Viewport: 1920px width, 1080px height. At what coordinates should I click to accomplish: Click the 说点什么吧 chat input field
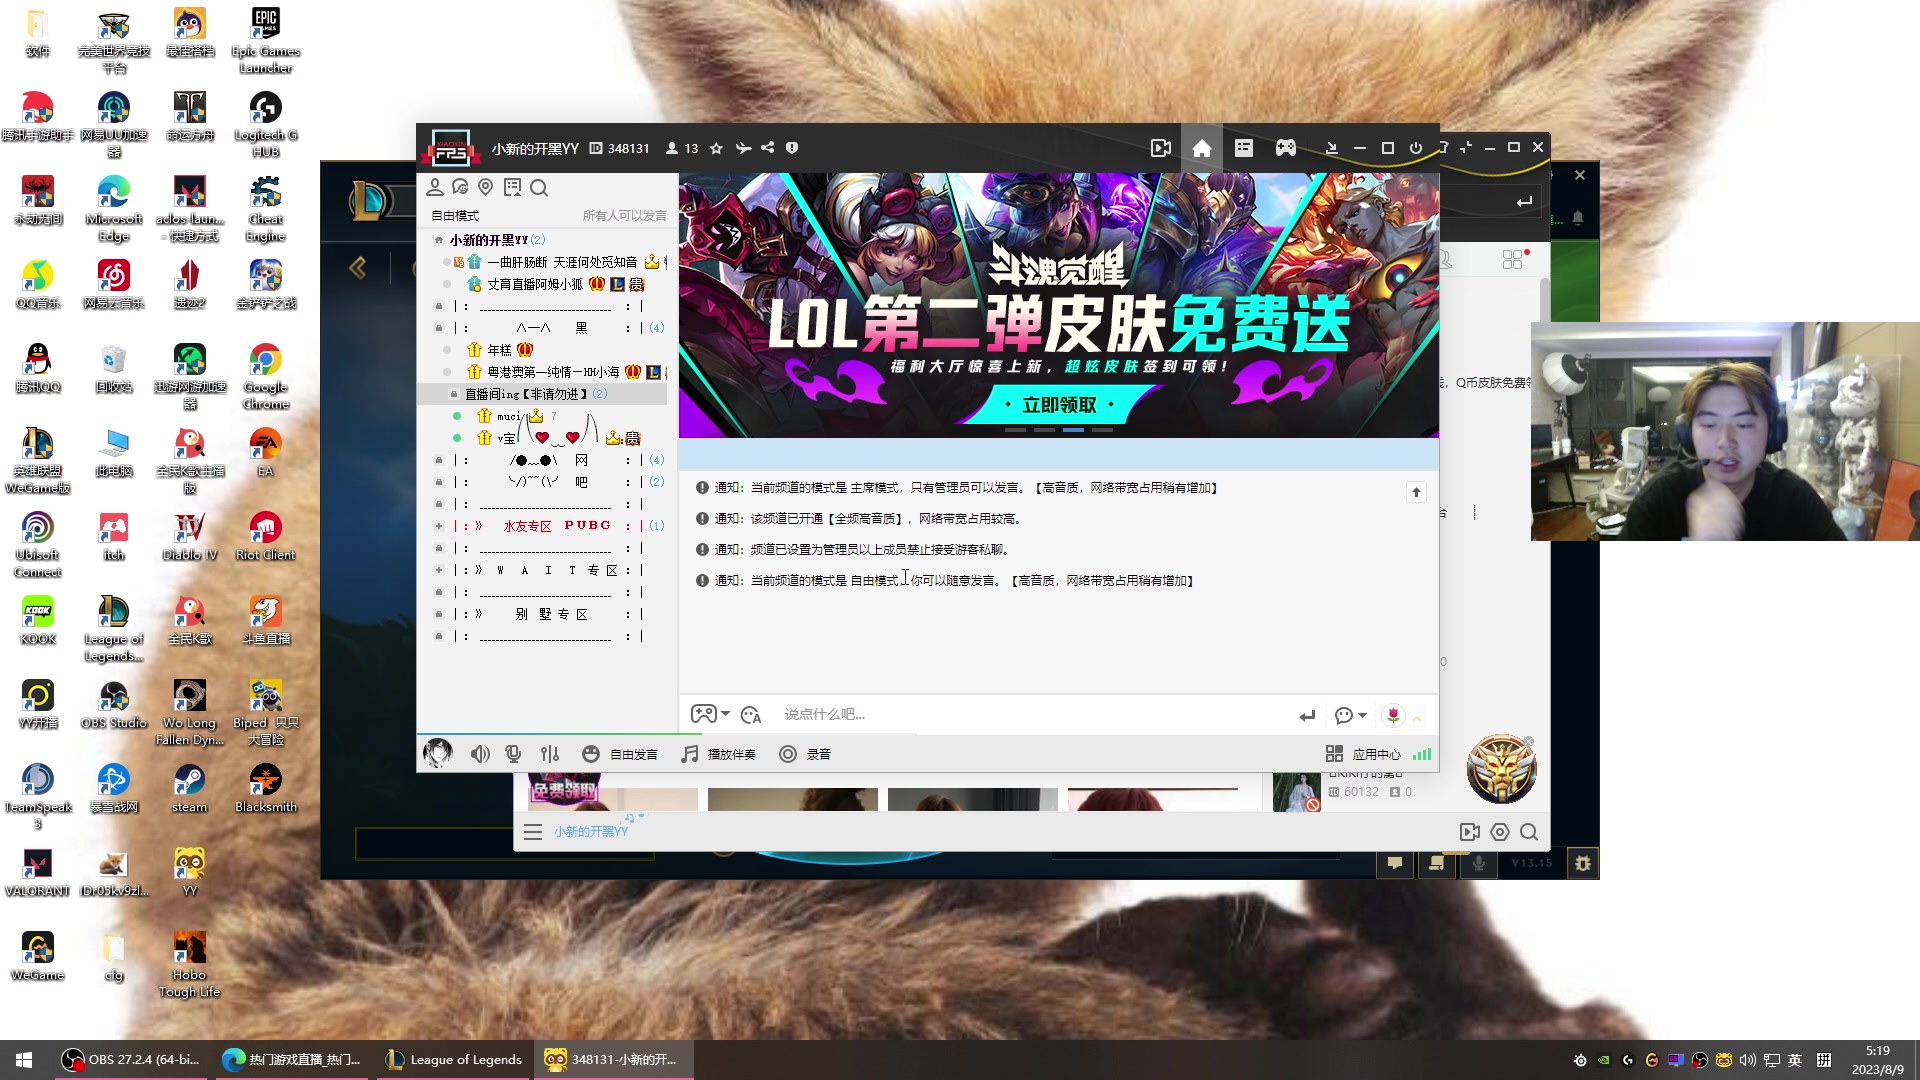tap(950, 714)
